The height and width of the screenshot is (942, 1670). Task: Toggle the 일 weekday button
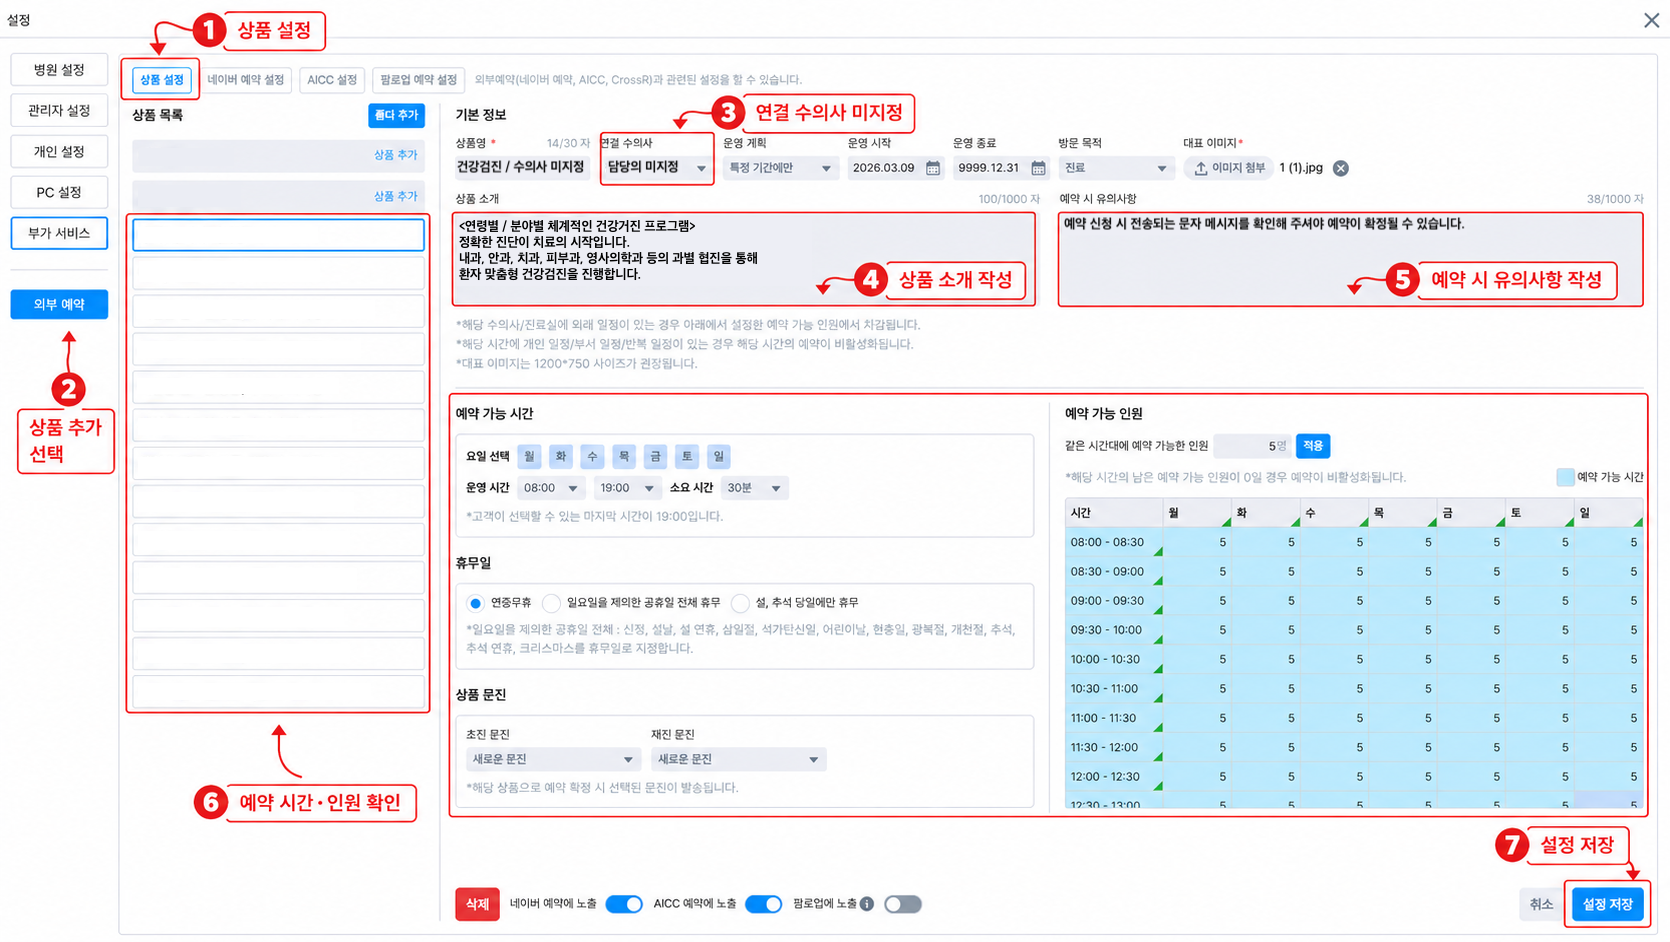(x=718, y=457)
